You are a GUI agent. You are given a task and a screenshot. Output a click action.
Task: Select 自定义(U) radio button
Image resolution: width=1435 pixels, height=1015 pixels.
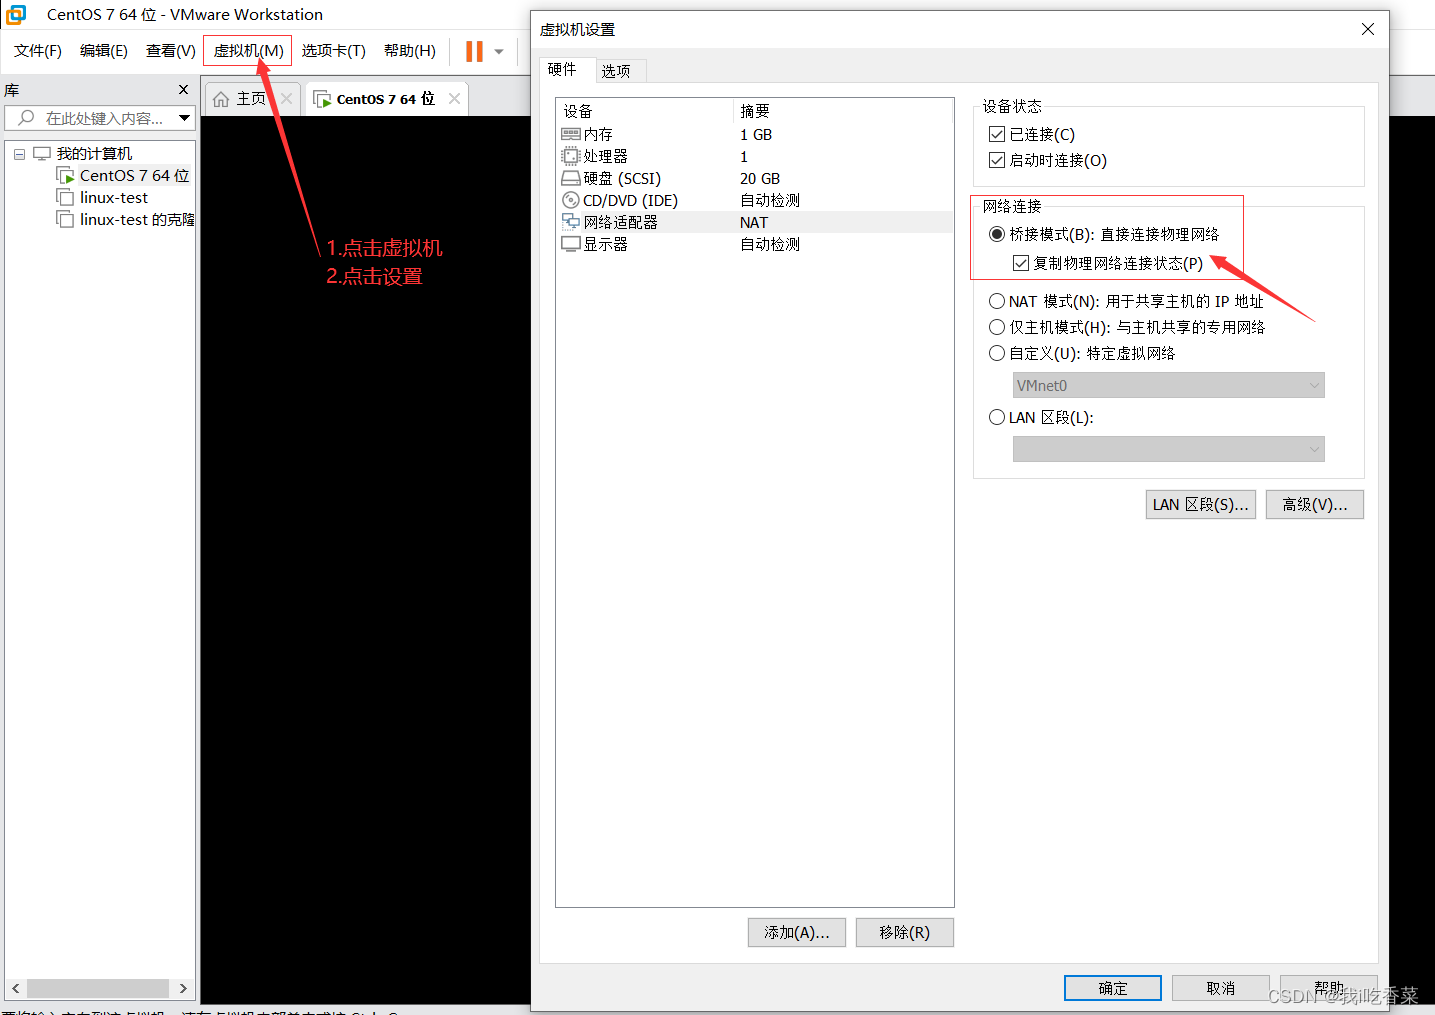[x=997, y=353]
